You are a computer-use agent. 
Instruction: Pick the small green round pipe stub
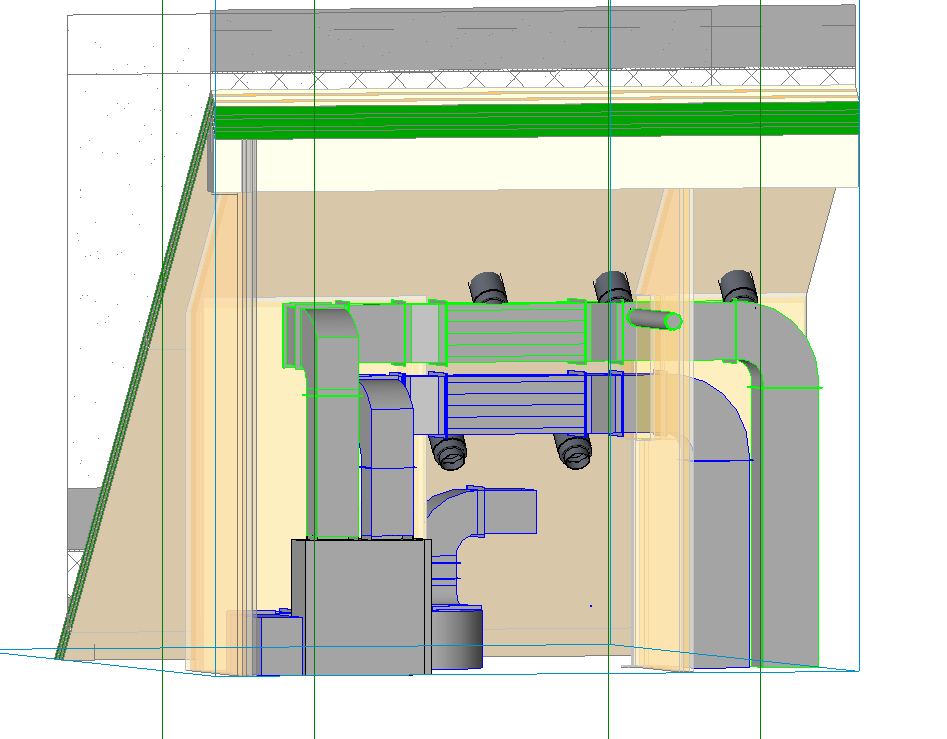(656, 320)
